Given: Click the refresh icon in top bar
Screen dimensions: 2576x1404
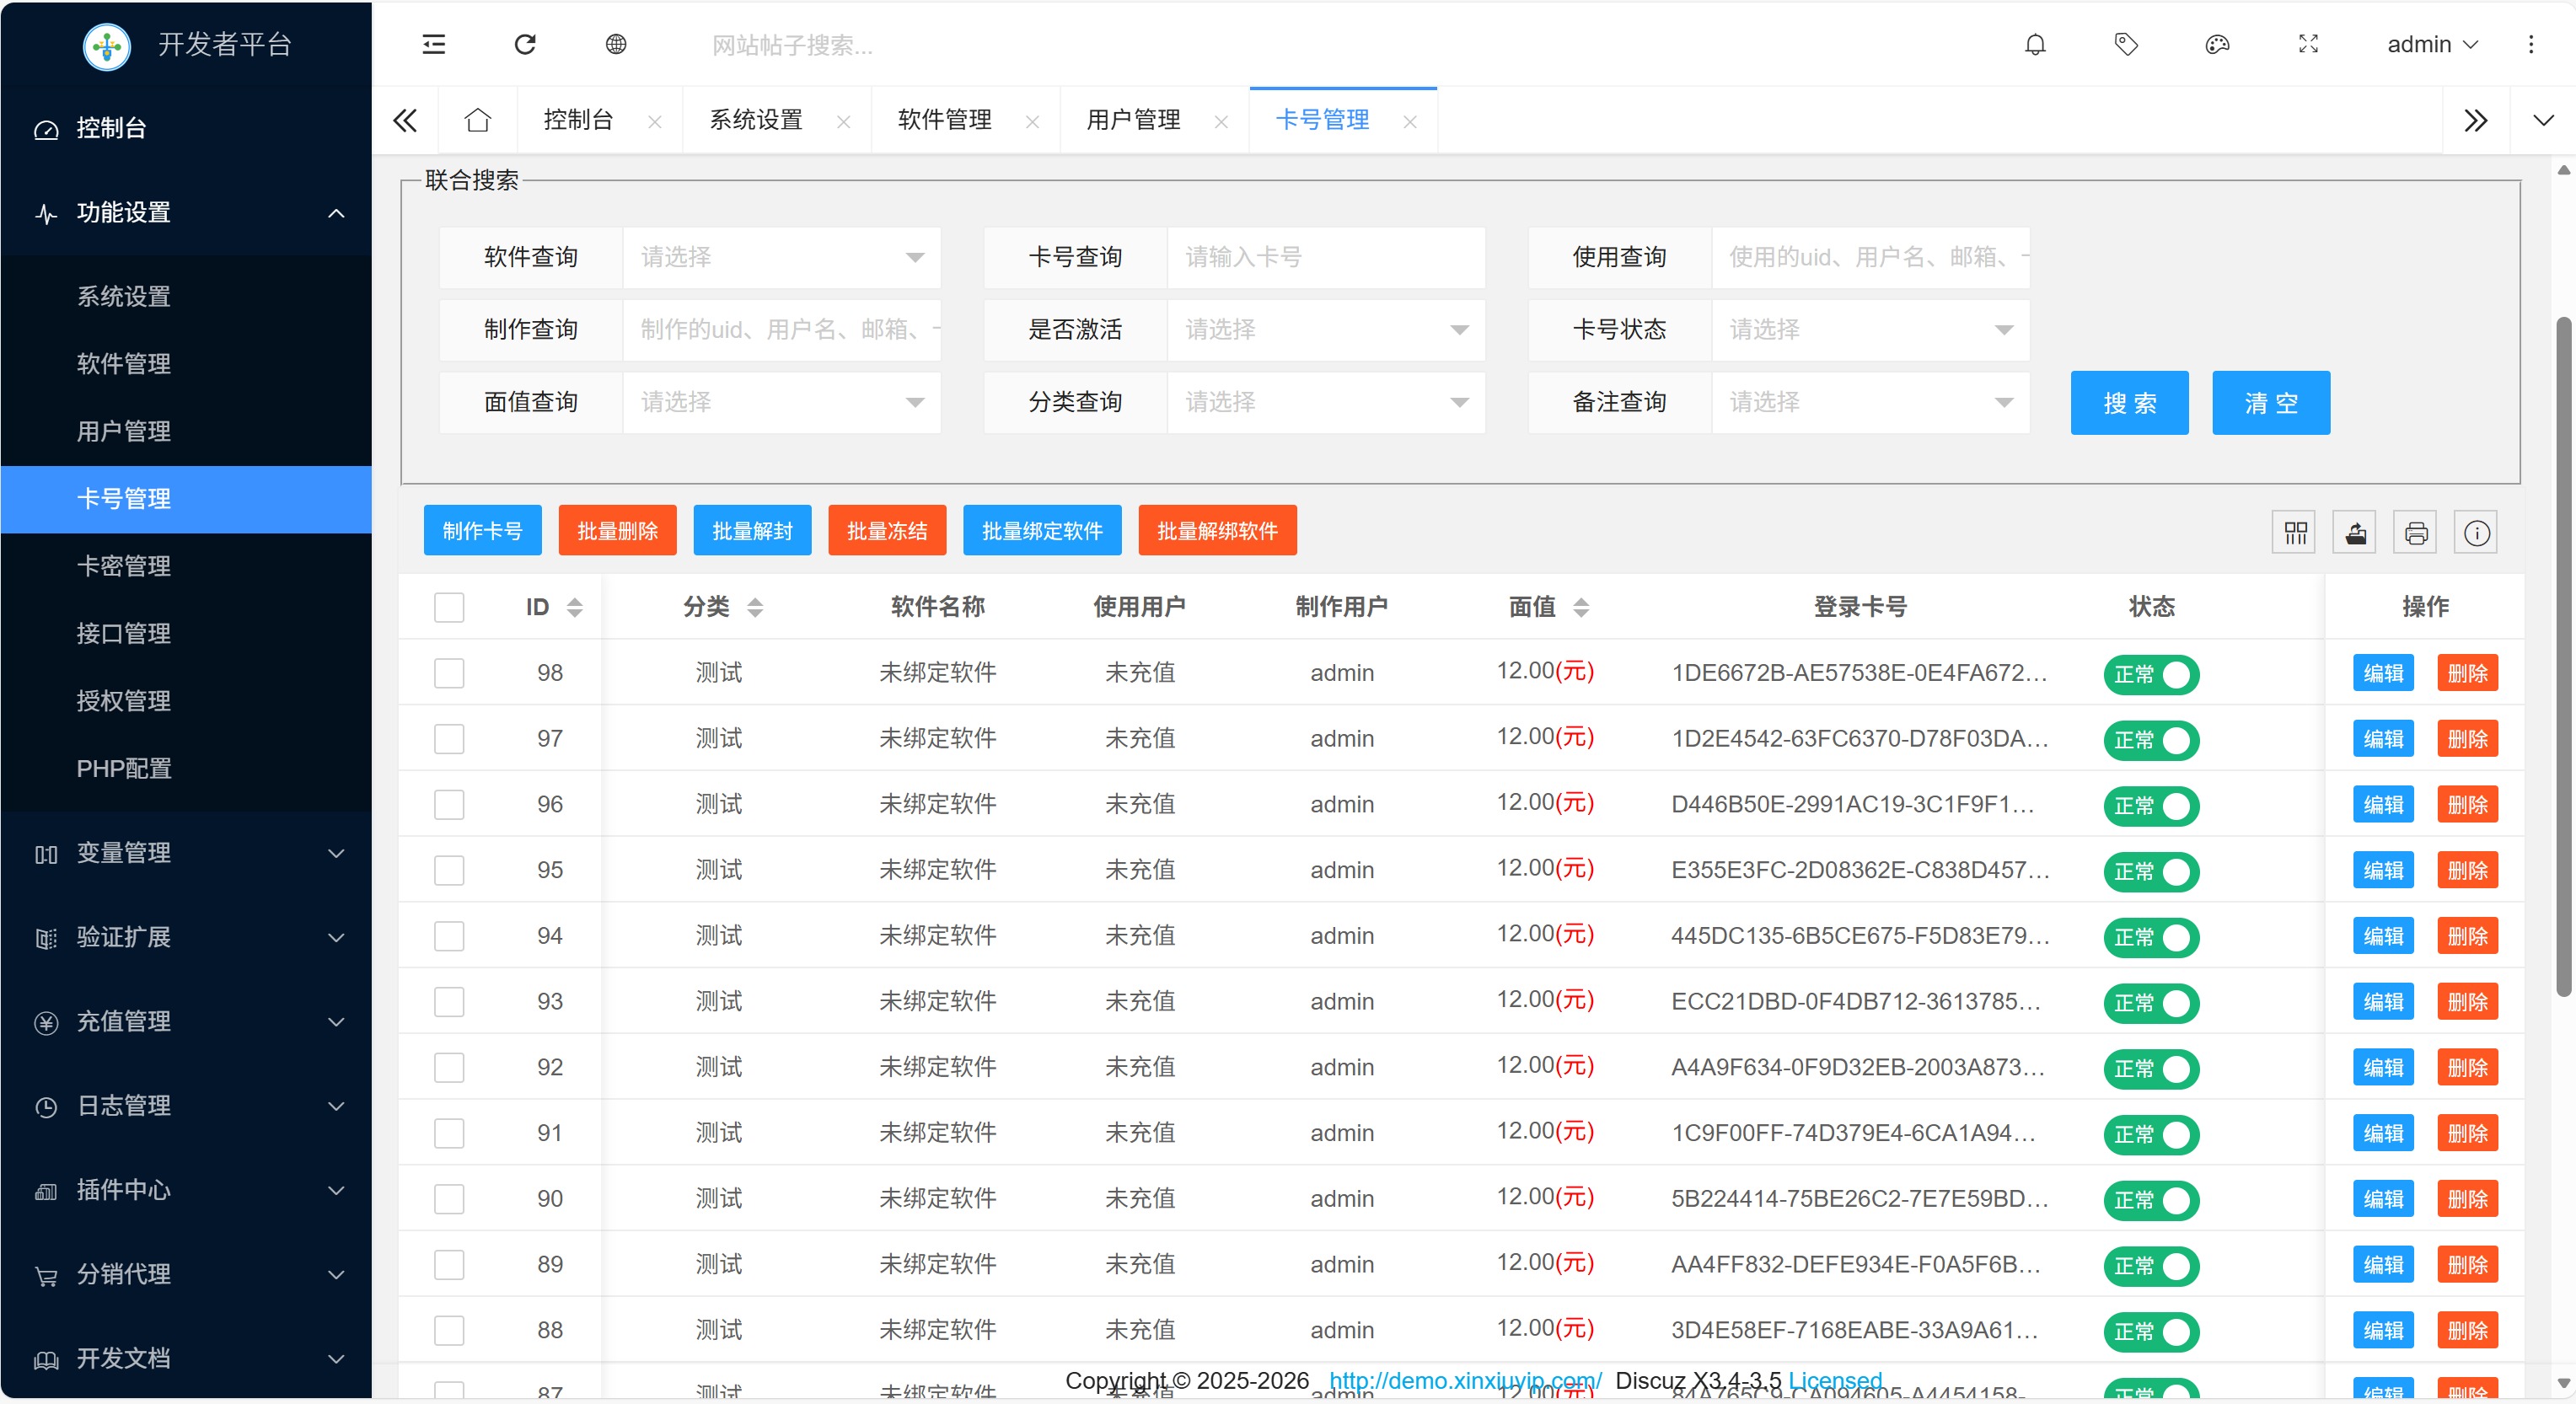Looking at the screenshot, I should [x=525, y=44].
